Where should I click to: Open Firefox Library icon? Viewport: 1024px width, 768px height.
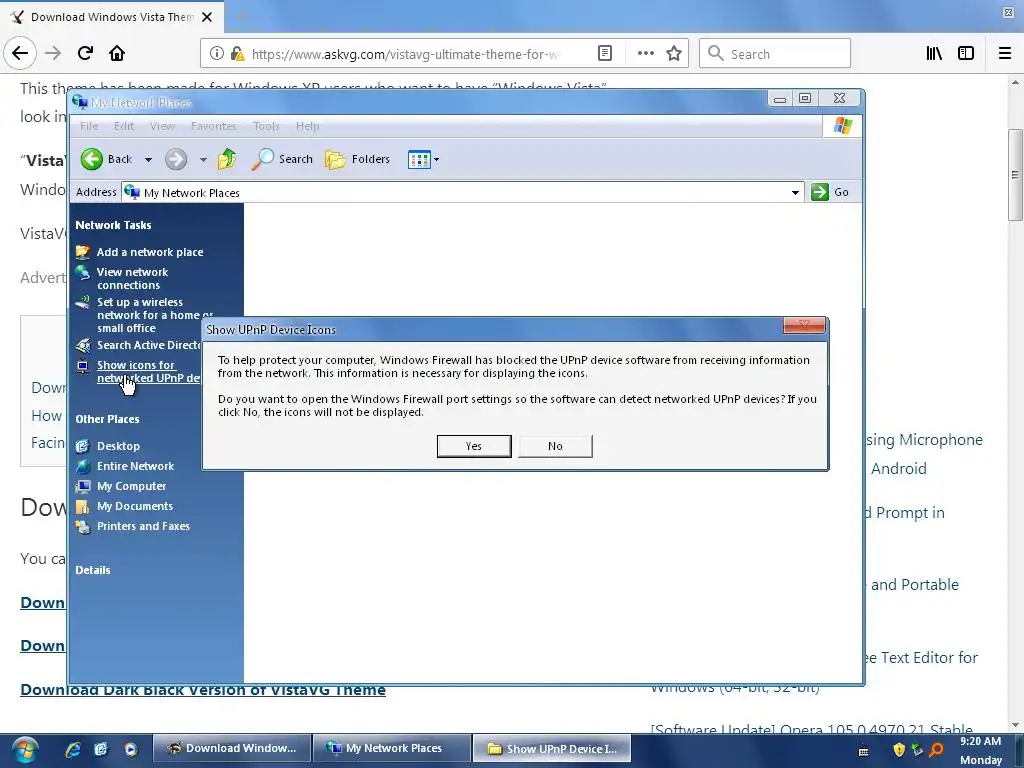click(x=935, y=54)
